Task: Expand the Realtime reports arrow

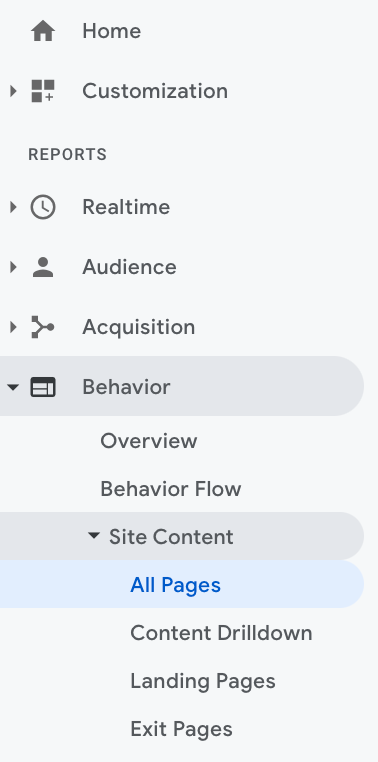Action: coord(13,207)
